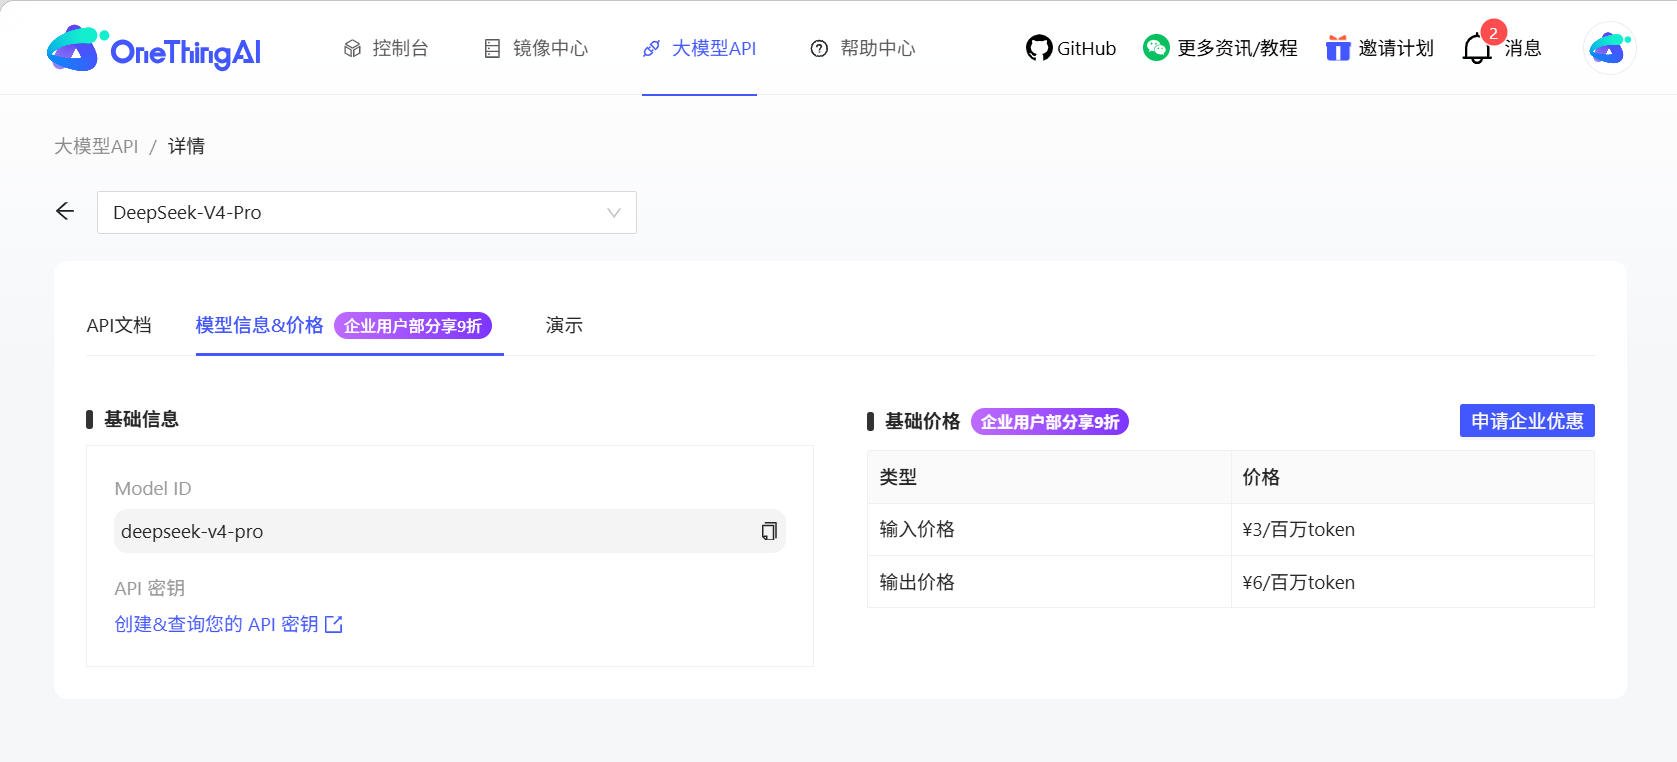Click the 控制台 cube icon
The width and height of the screenshot is (1677, 762).
[352, 48]
